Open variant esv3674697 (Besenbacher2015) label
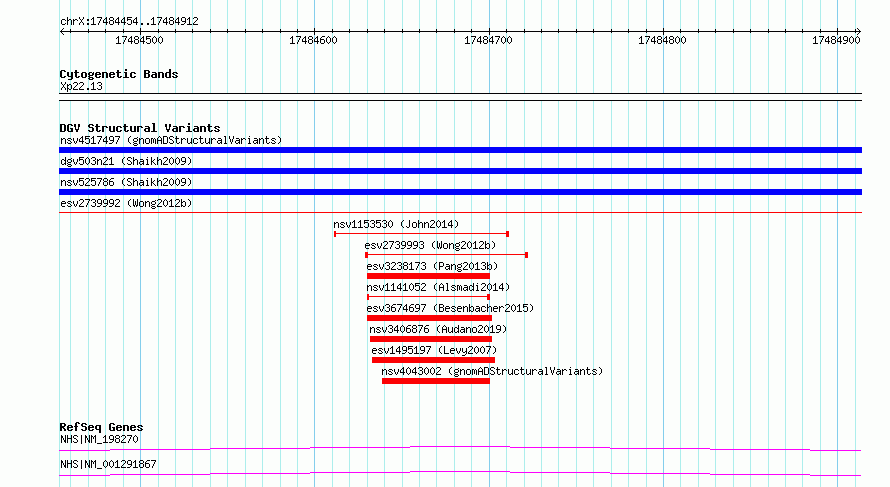The image size is (890, 487). 450,308
